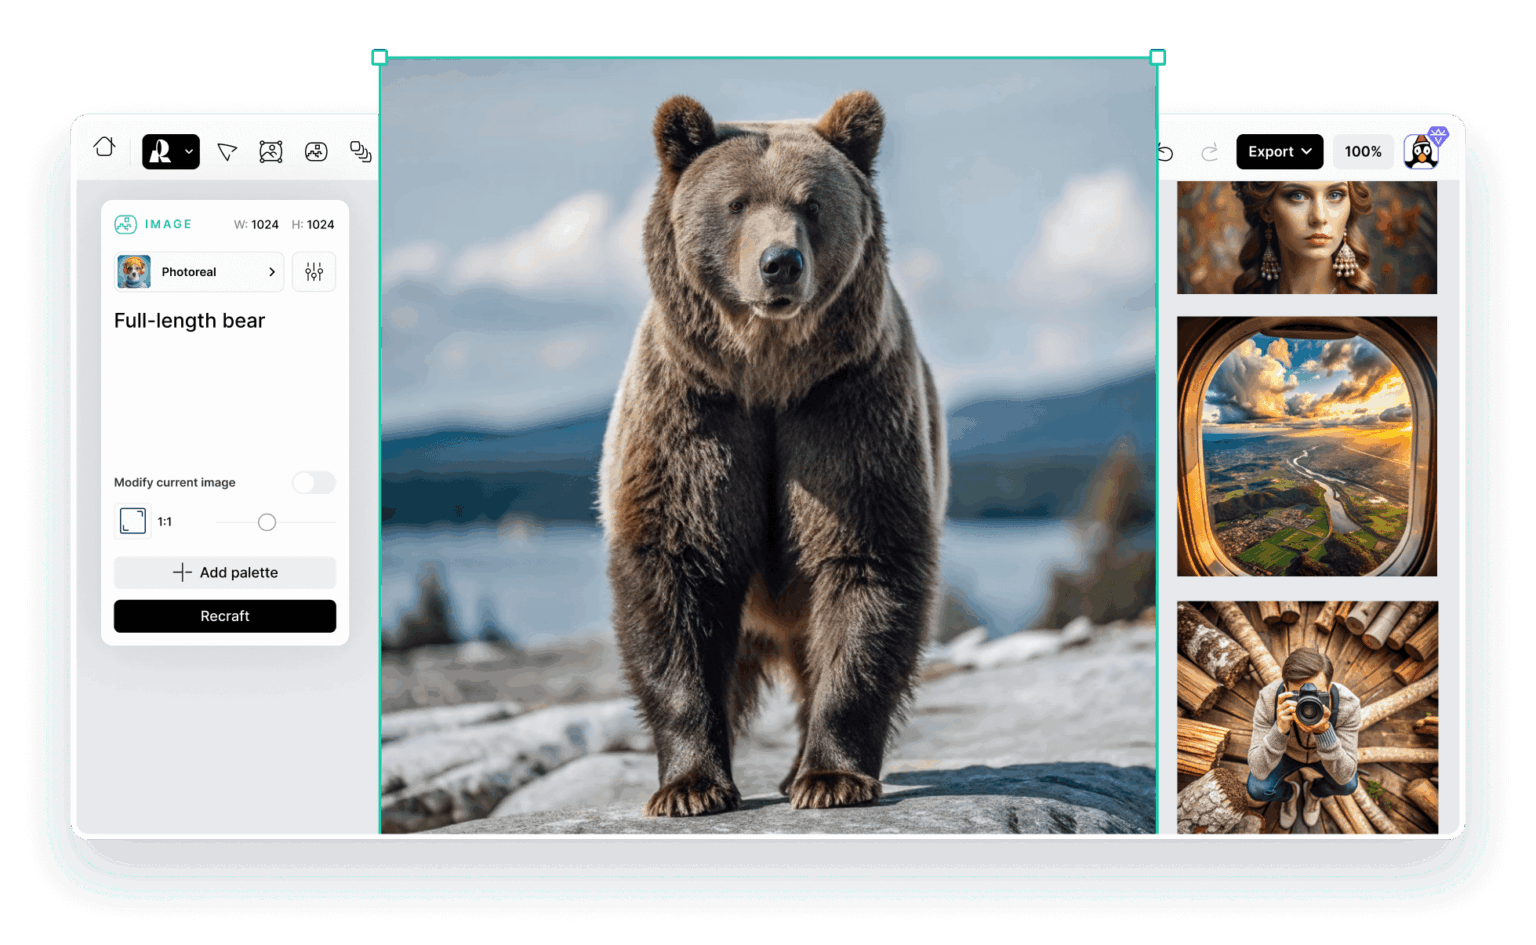Screen dimensions: 1536x945
Task: Click the width value 1024
Action: coord(265,225)
